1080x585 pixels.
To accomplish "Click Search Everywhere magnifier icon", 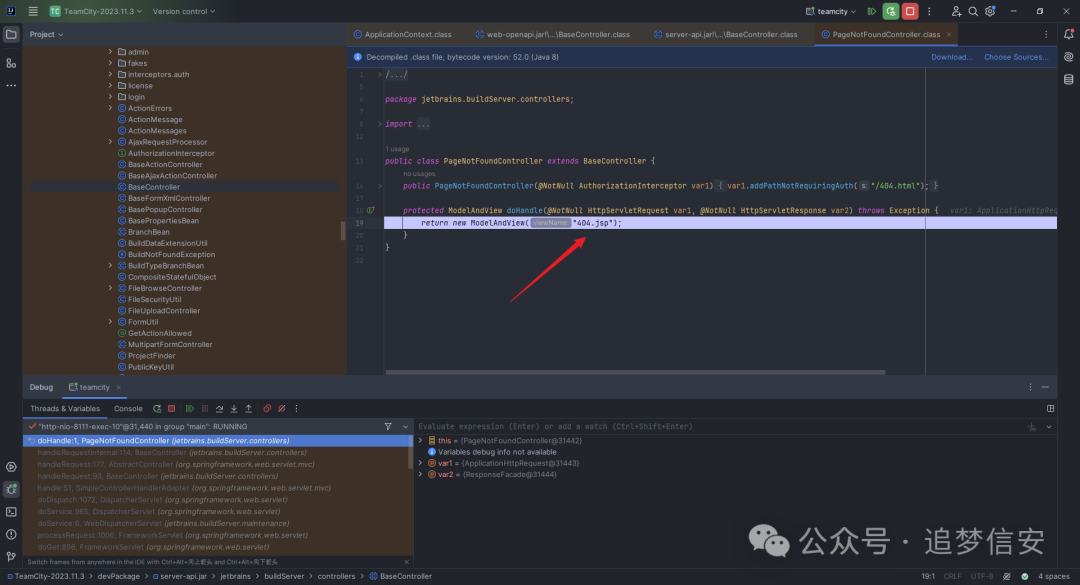I will click(973, 11).
